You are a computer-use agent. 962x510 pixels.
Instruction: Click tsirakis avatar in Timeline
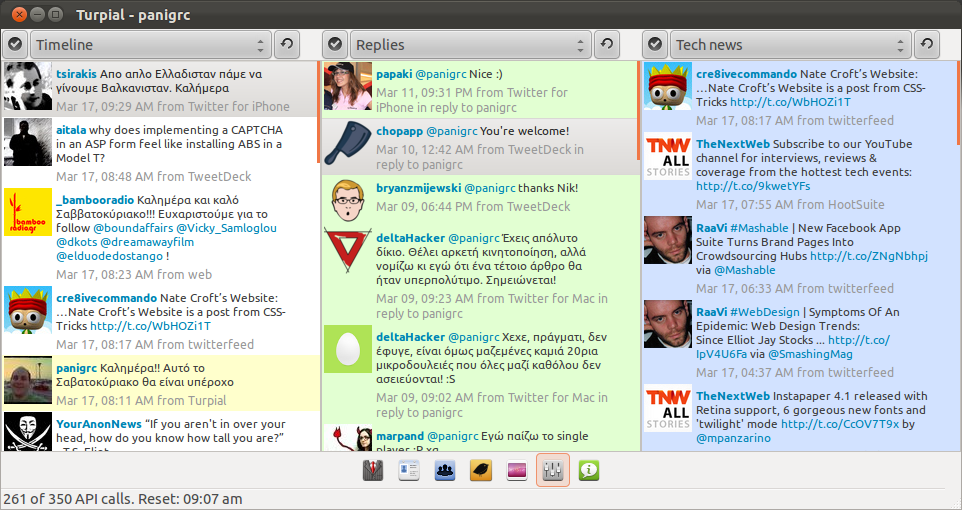pos(28,86)
